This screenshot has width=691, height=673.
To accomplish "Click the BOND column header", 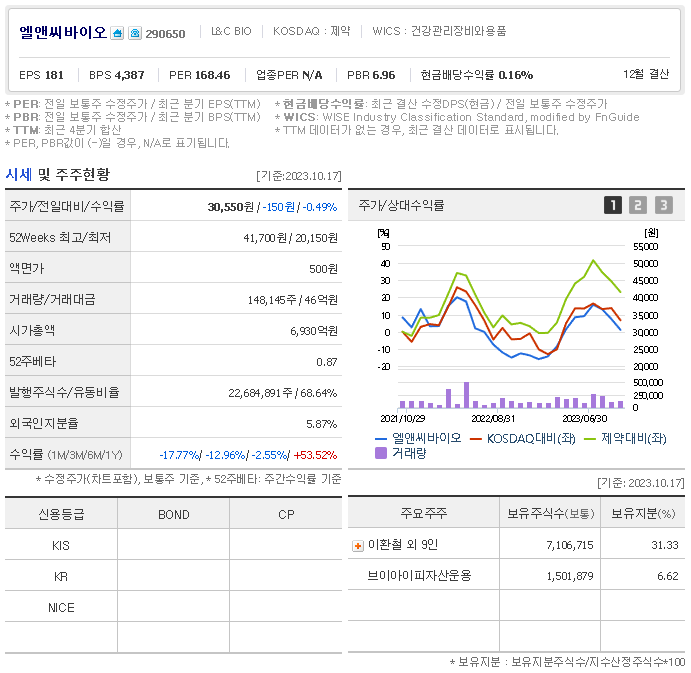I will click(x=174, y=514).
